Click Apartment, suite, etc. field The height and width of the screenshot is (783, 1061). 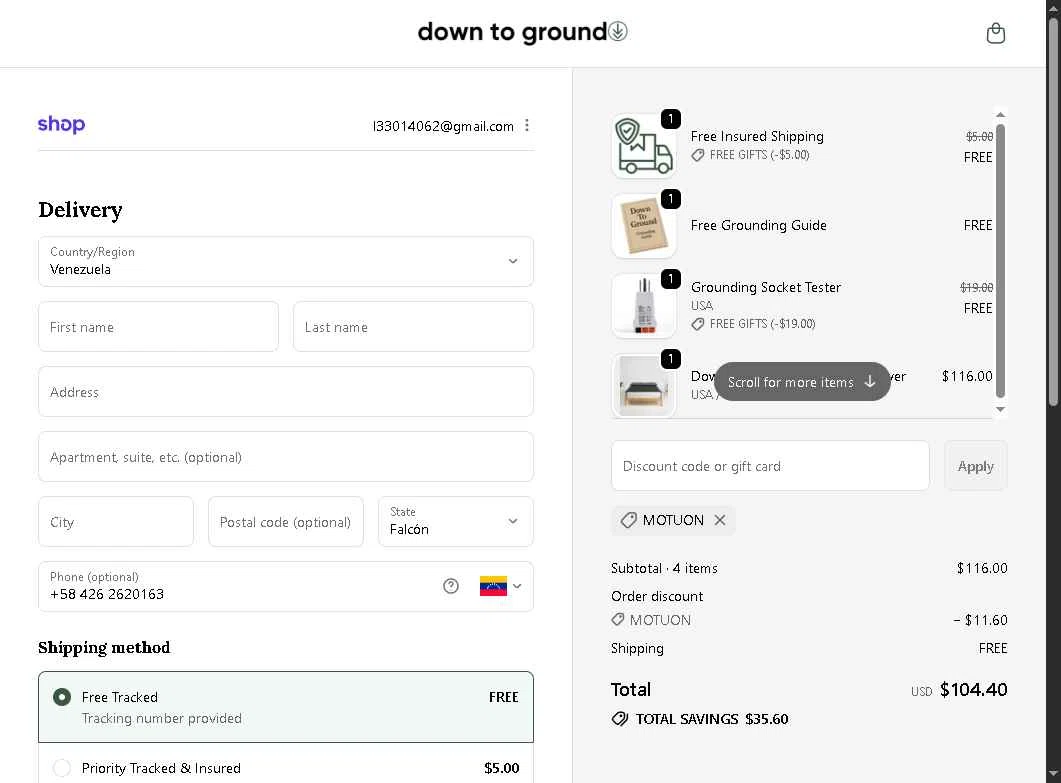click(x=286, y=457)
